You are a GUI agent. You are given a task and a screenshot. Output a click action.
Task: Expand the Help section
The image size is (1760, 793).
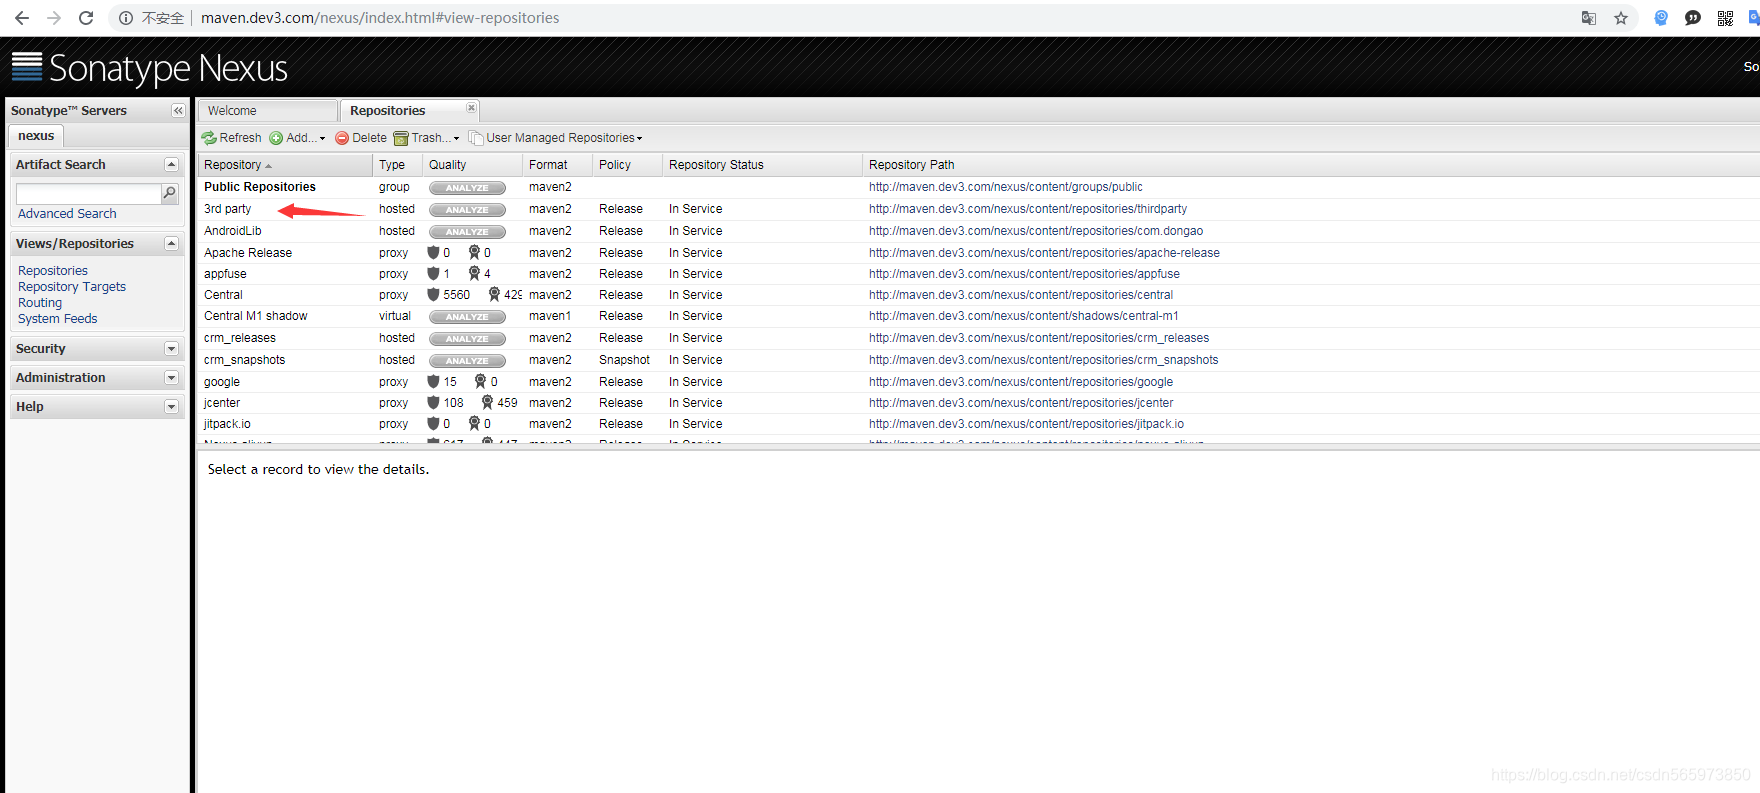[x=171, y=407]
